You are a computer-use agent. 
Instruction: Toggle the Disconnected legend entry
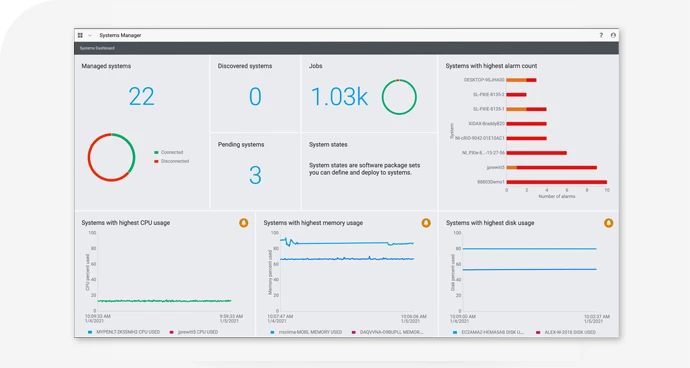(172, 161)
